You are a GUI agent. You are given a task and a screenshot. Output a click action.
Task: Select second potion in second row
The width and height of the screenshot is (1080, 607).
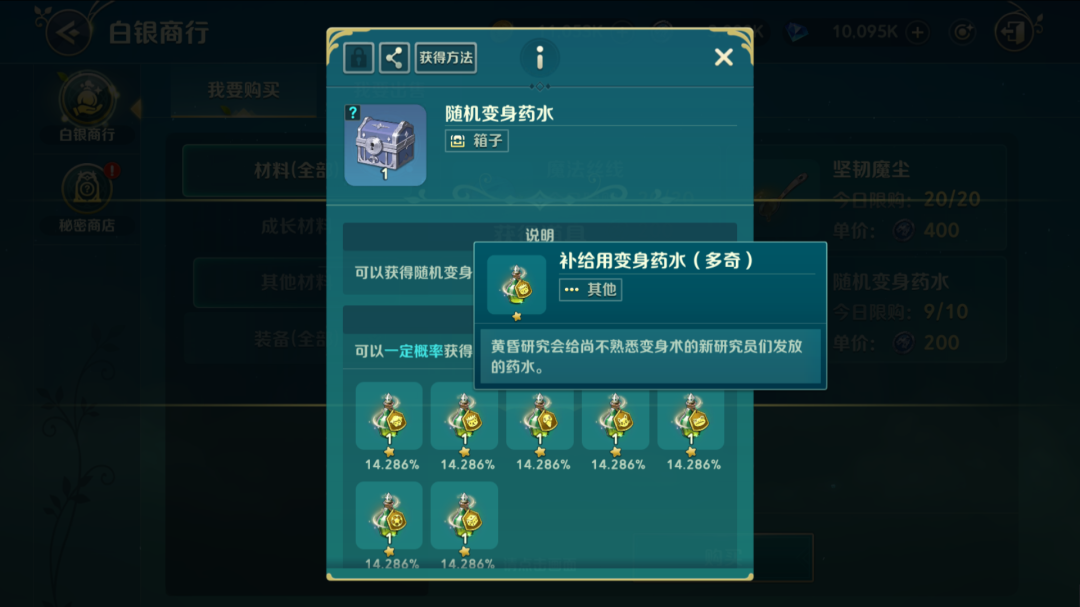point(464,515)
